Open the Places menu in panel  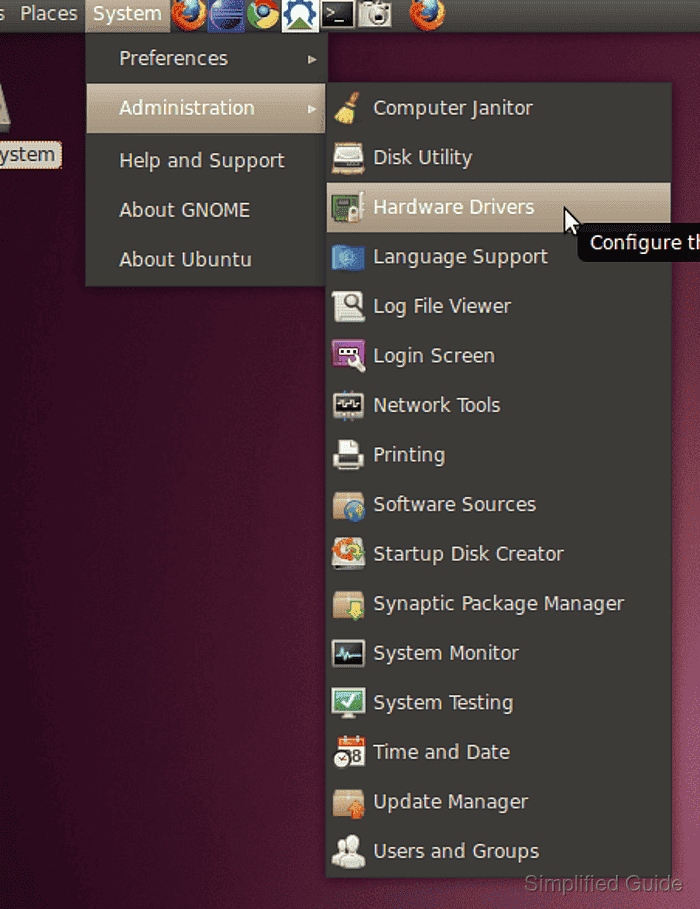click(49, 14)
